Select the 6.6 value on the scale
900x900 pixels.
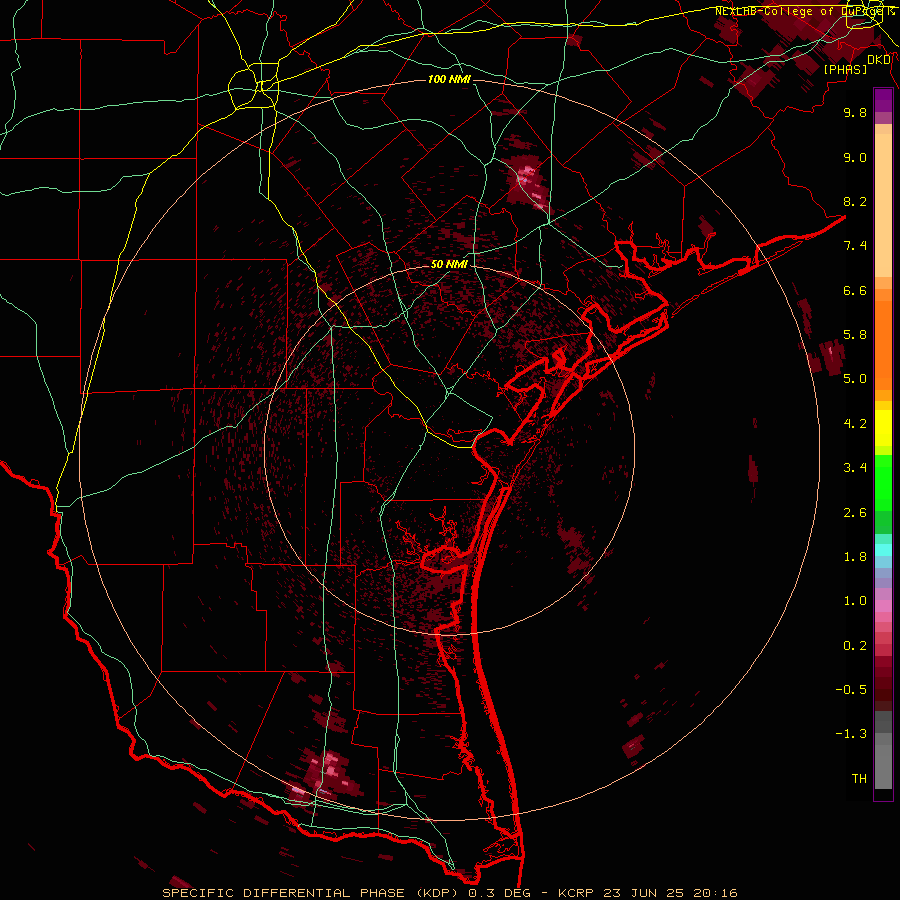(855, 290)
